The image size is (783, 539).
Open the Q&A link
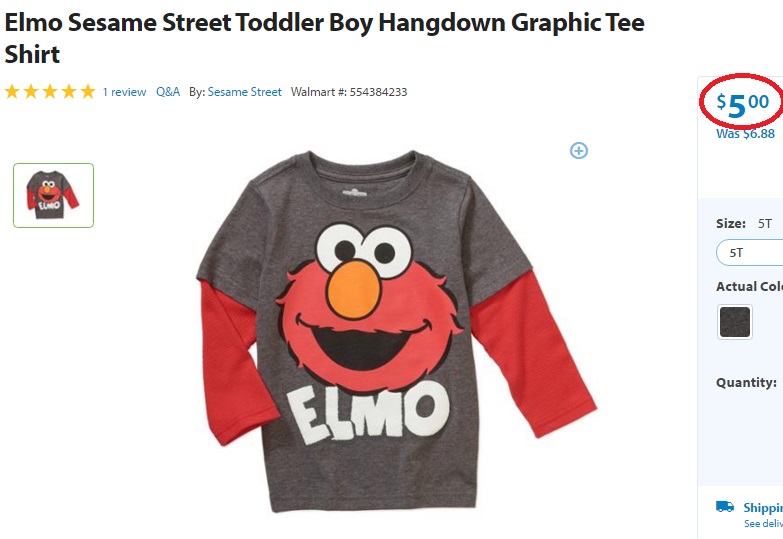(168, 92)
